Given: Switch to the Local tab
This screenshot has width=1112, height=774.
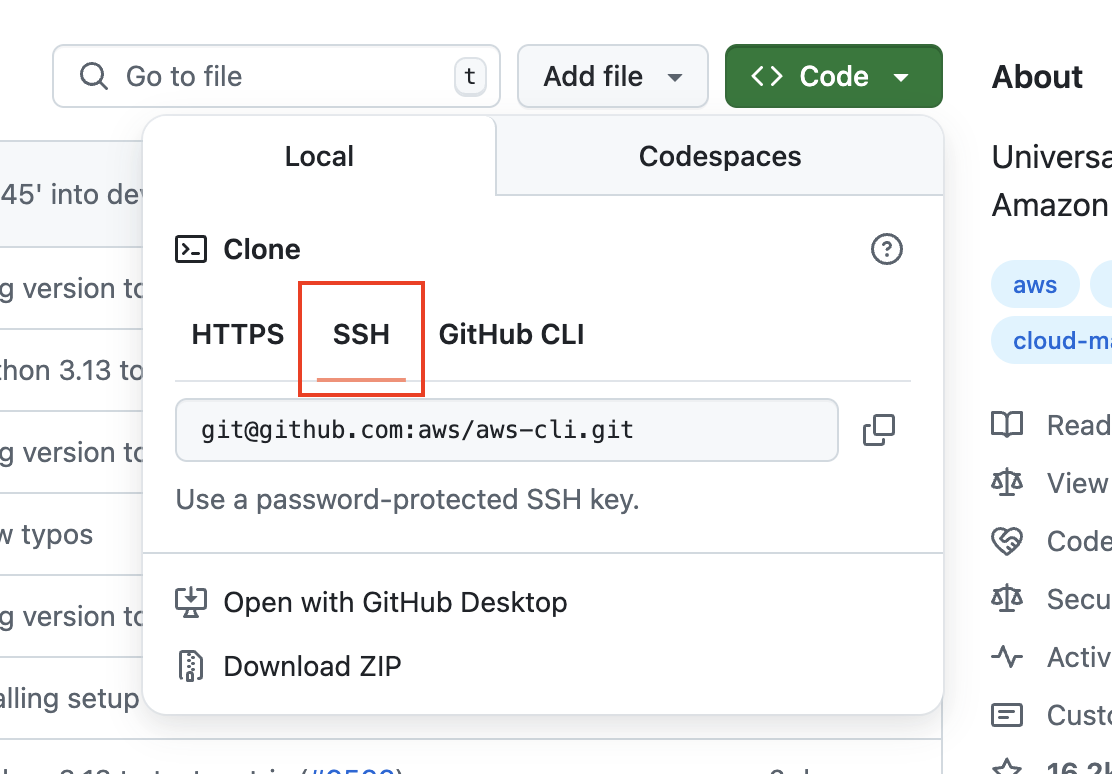Looking at the screenshot, I should pos(319,156).
